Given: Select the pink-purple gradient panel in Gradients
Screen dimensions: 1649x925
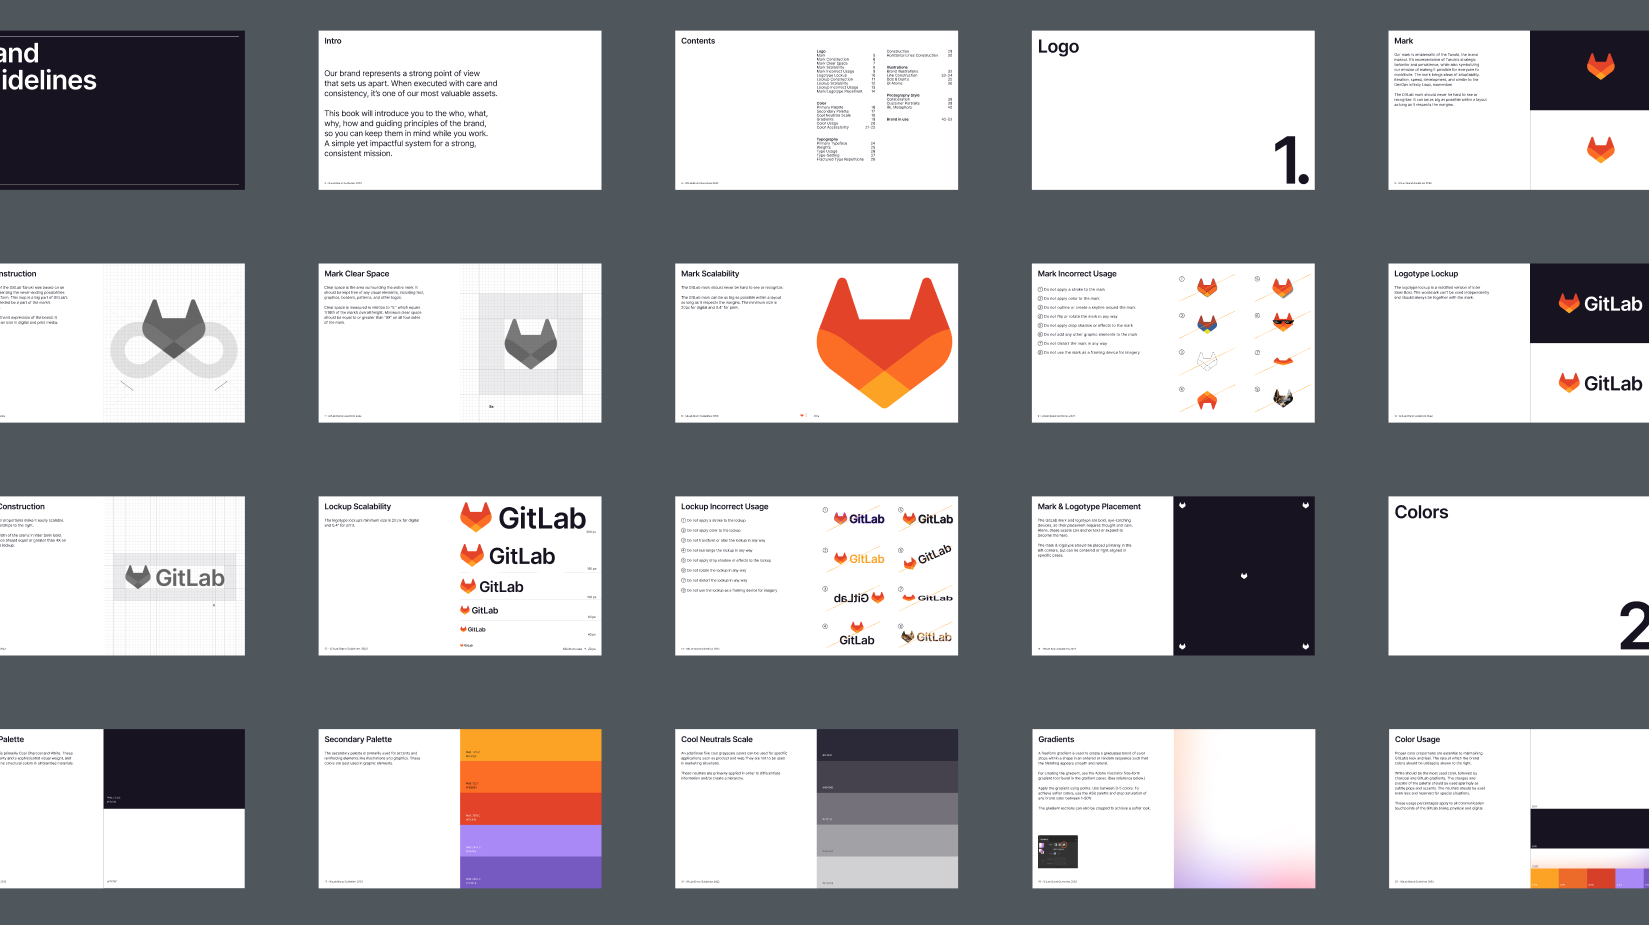Looking at the screenshot, I should tap(1244, 809).
